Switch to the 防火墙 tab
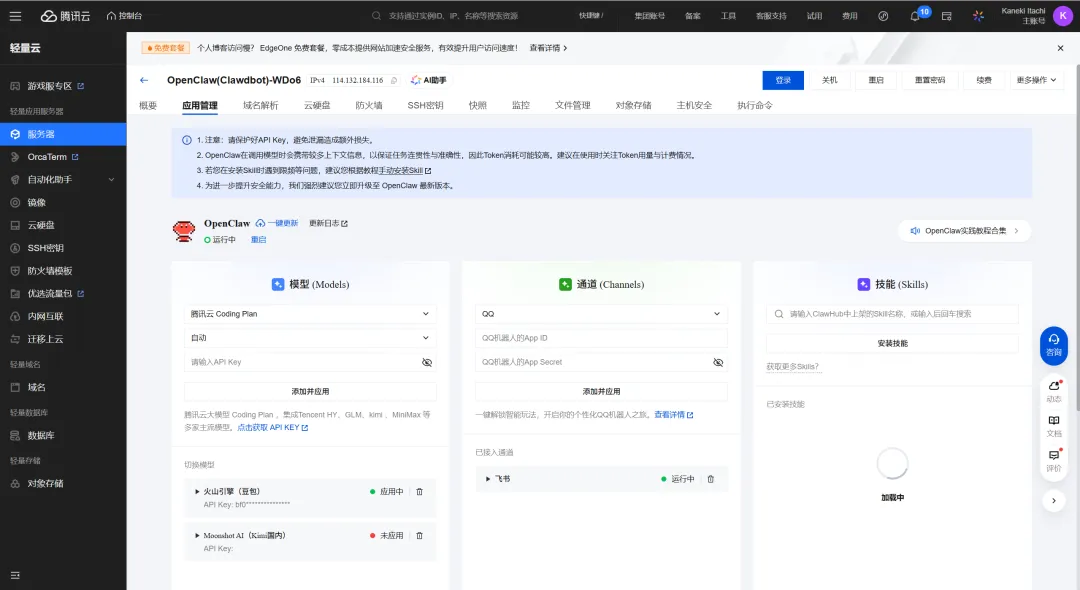Viewport: 1080px width, 590px height. (368, 105)
